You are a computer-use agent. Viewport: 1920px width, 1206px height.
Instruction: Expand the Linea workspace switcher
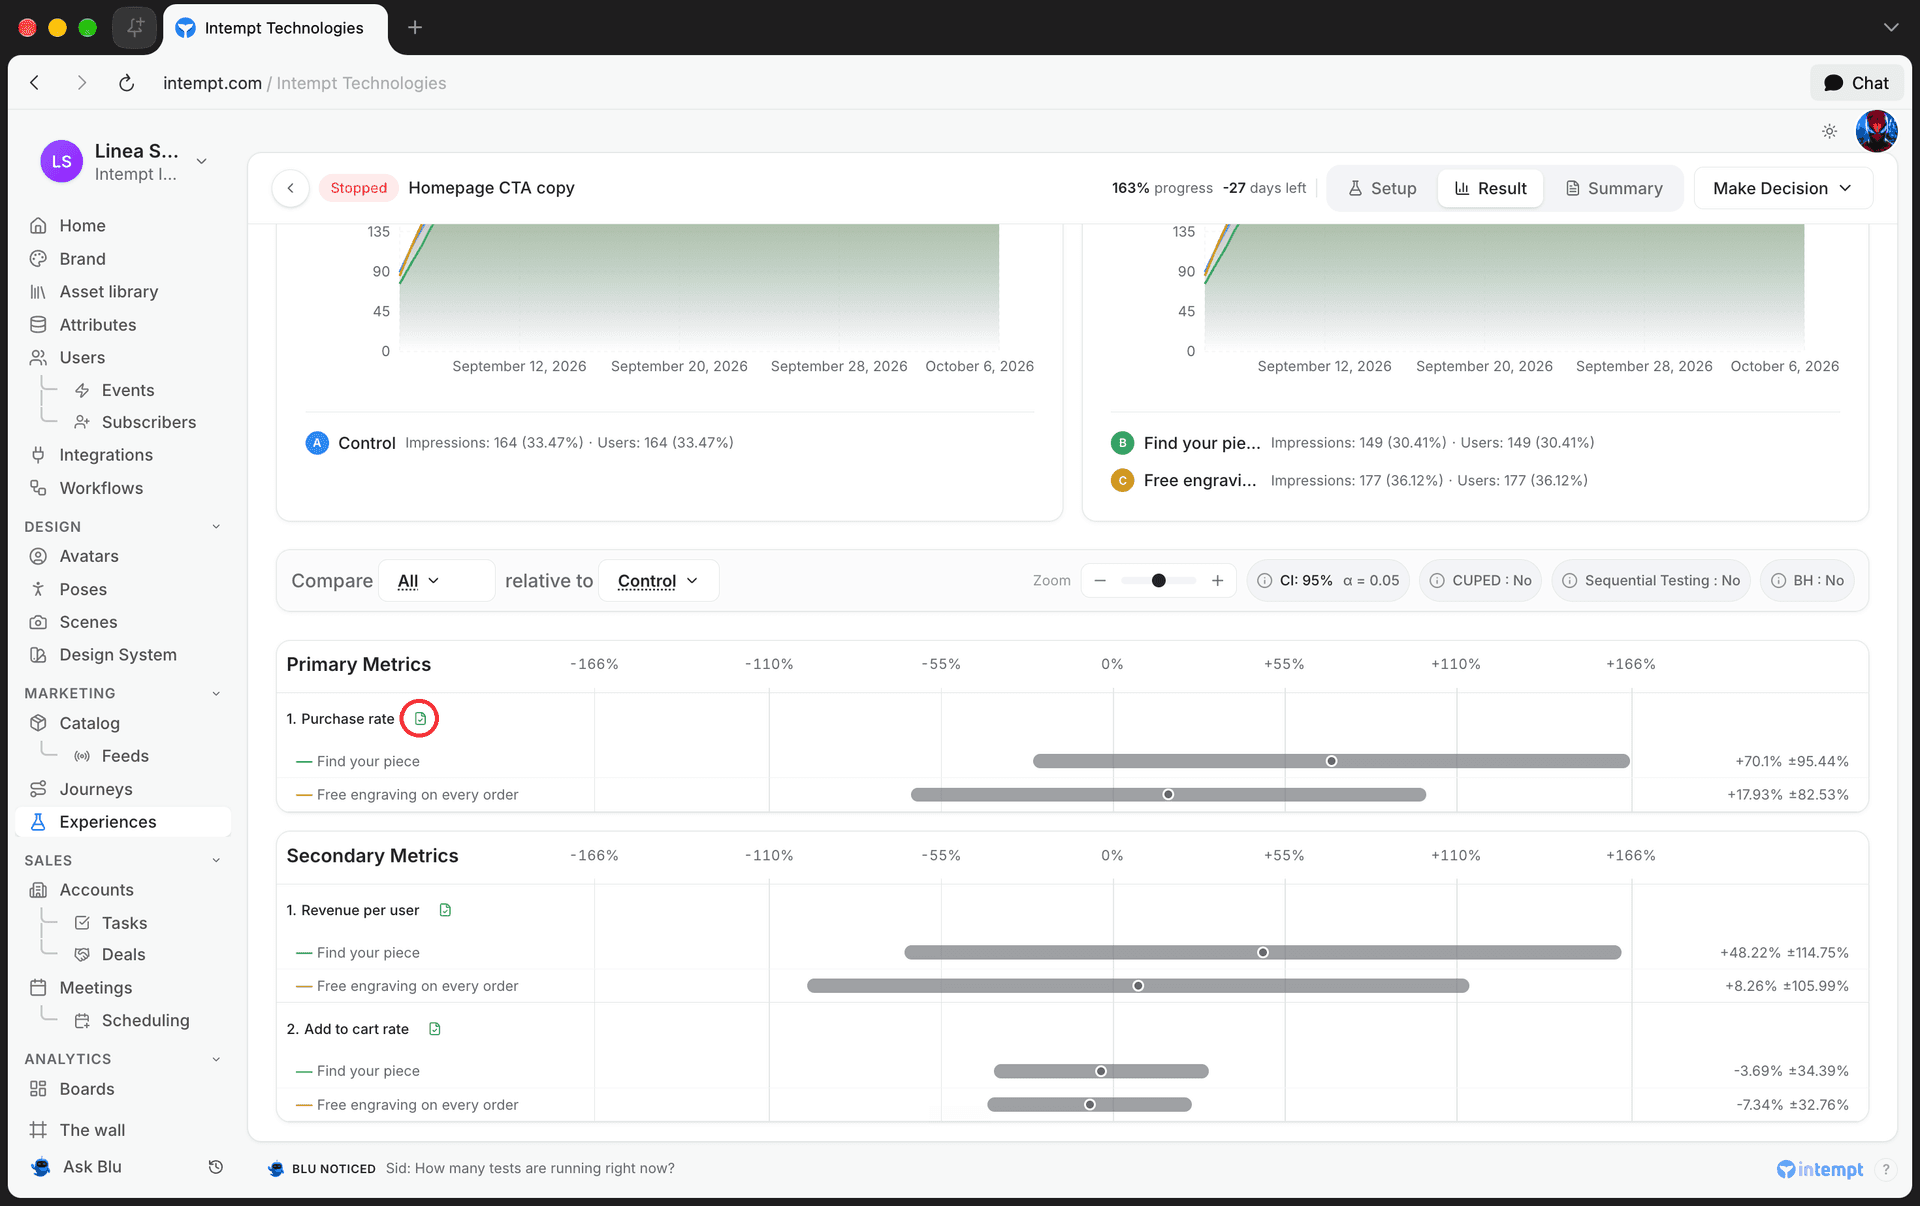201,161
